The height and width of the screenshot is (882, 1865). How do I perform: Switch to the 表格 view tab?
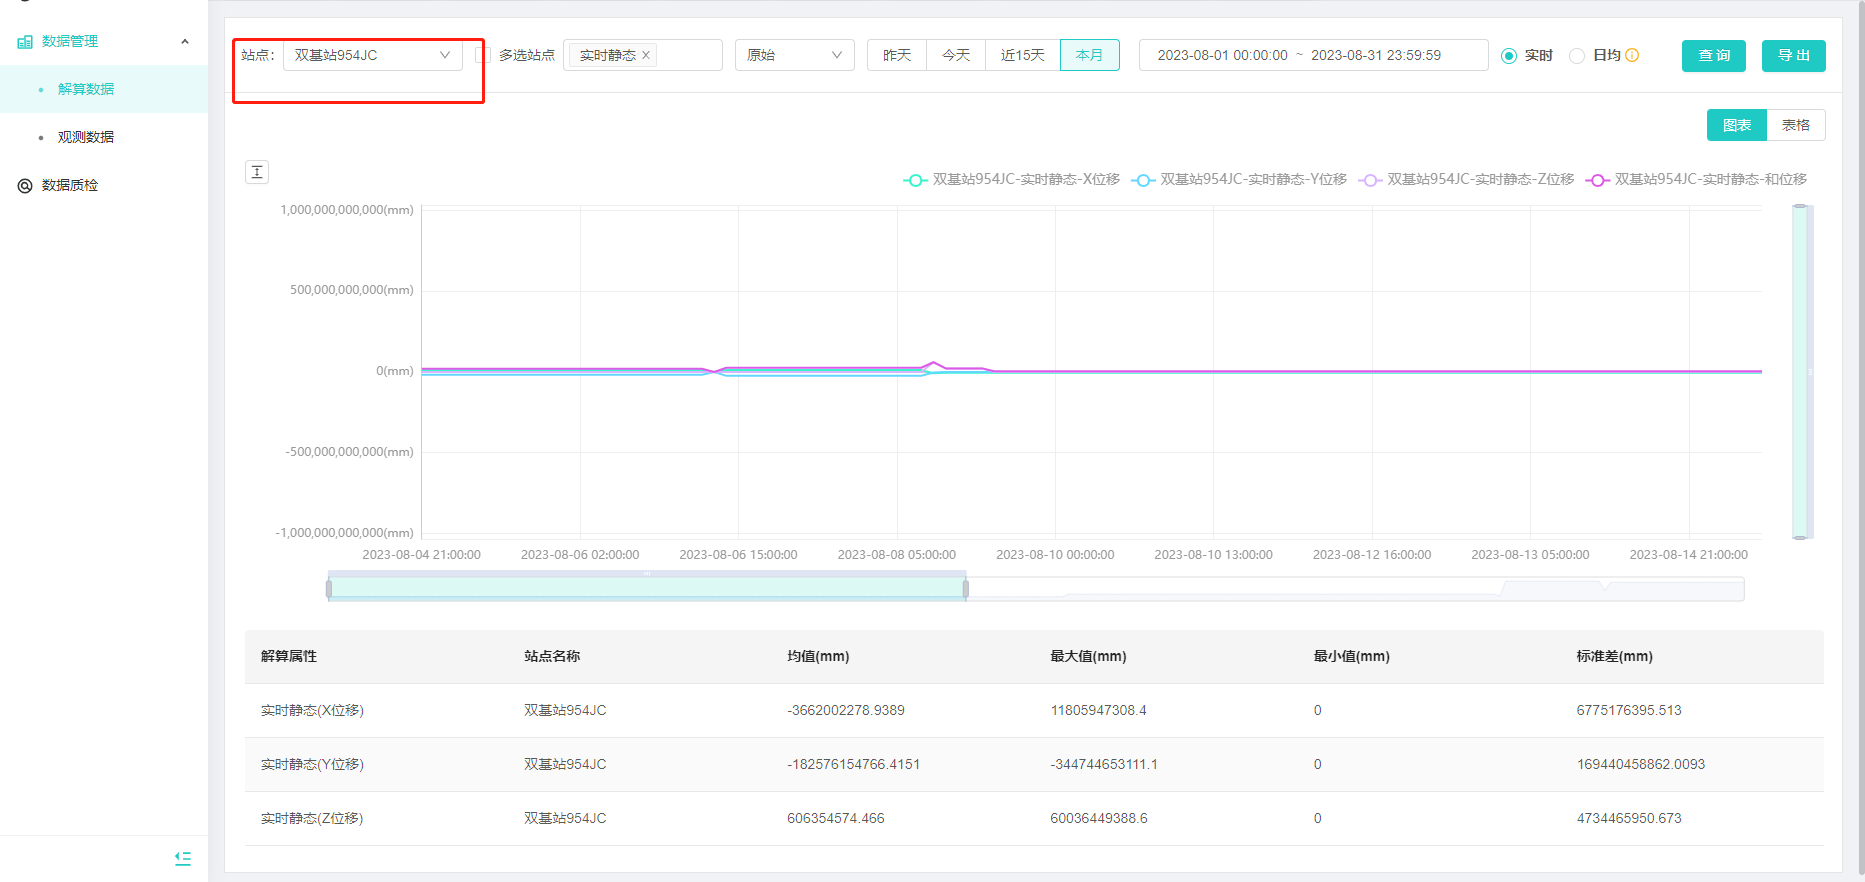coord(1795,125)
